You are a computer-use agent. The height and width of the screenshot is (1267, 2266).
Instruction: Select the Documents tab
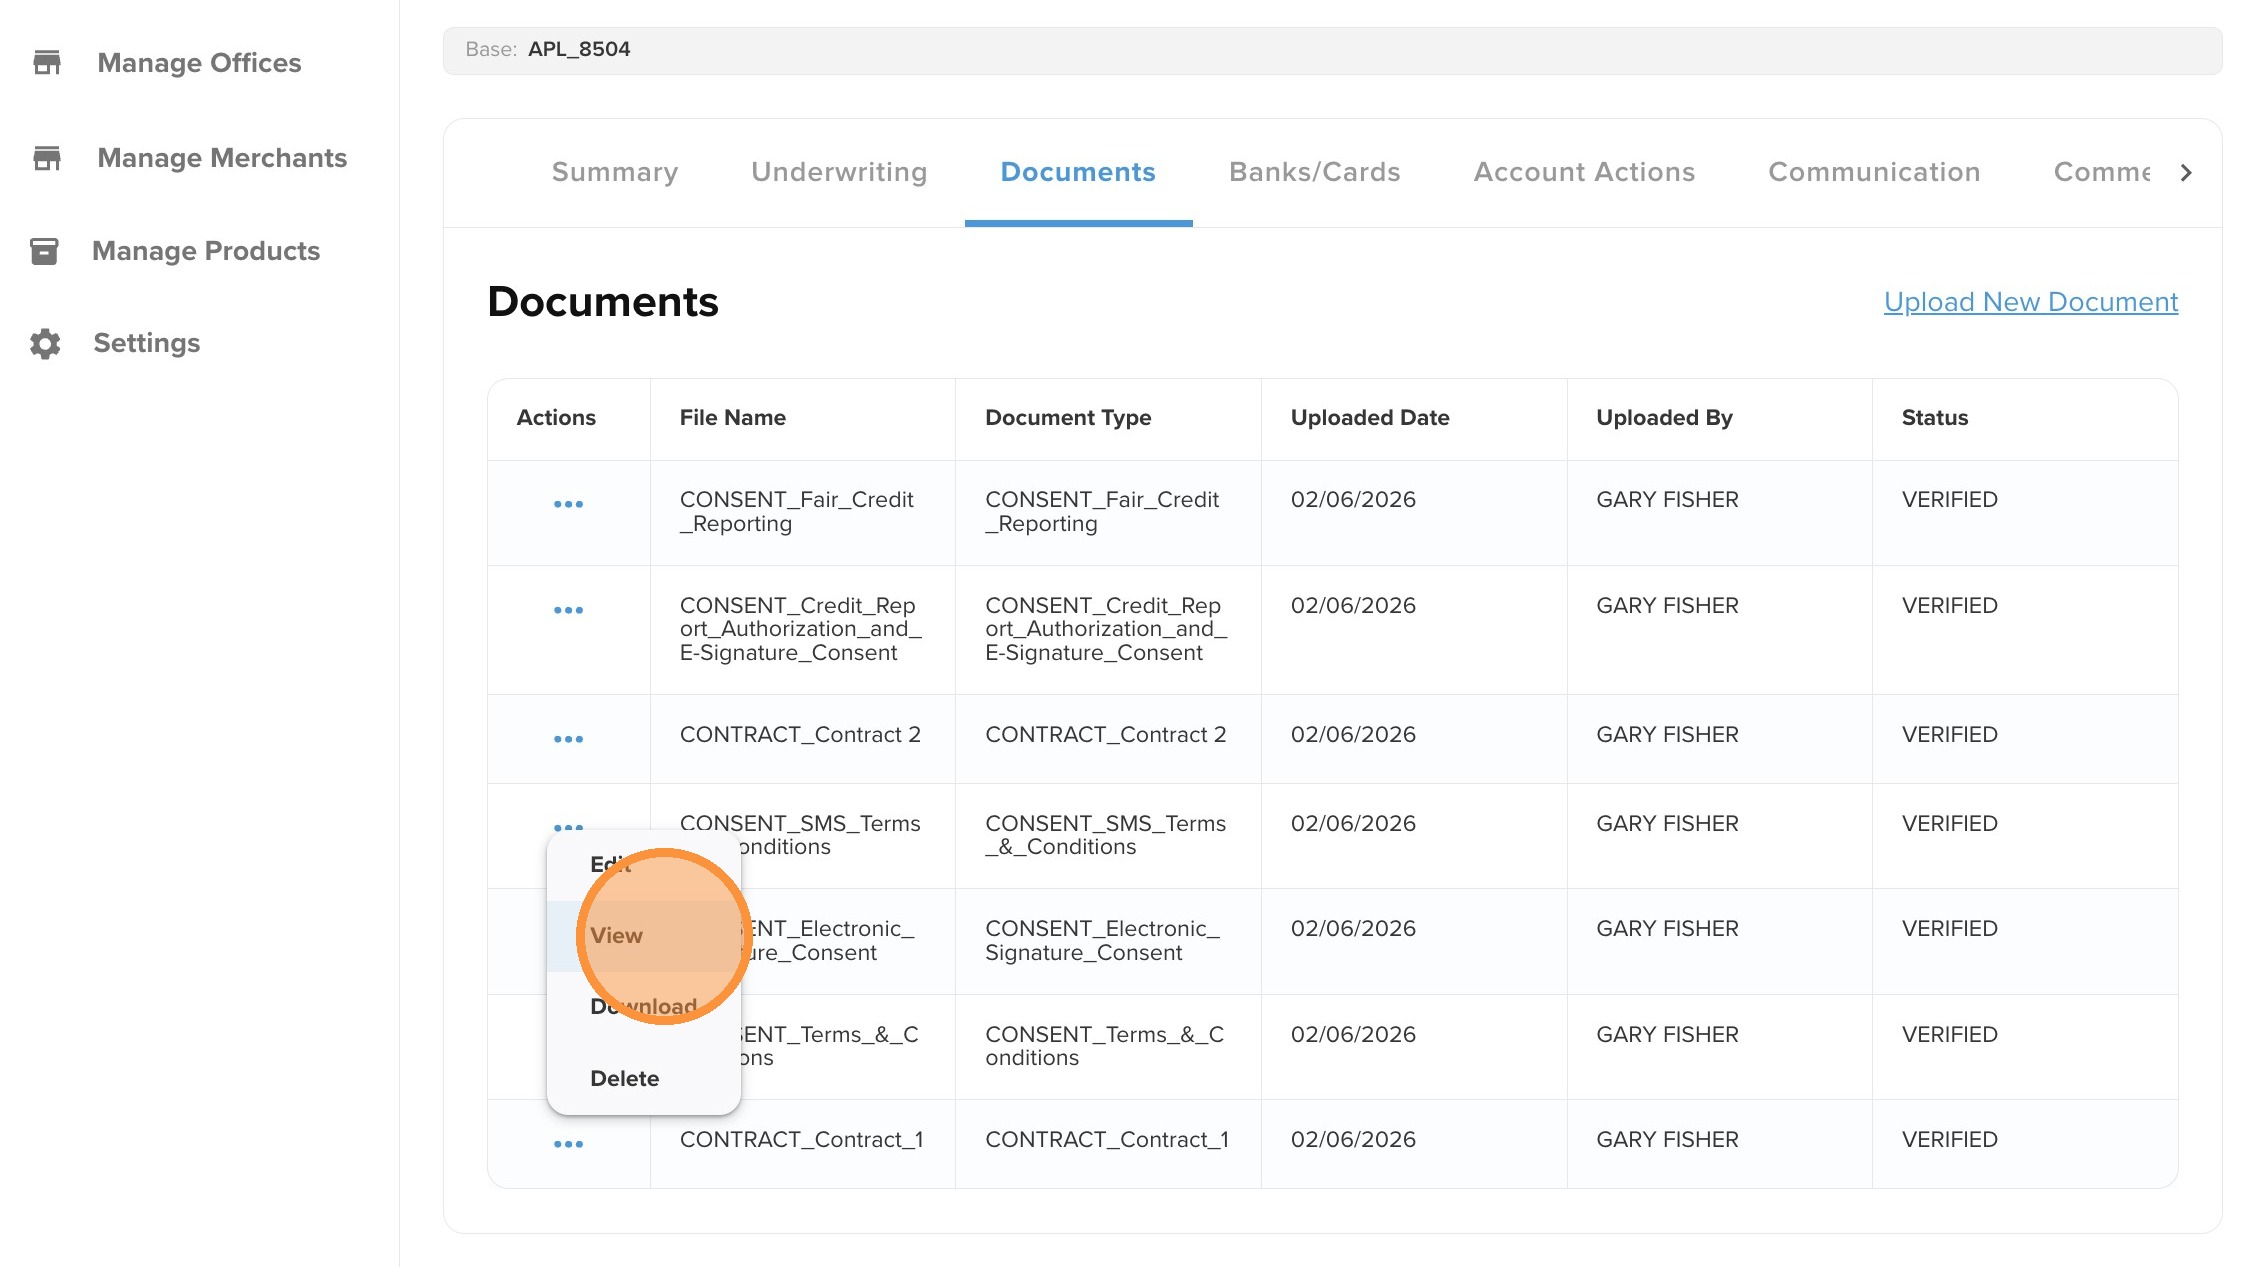click(1078, 172)
